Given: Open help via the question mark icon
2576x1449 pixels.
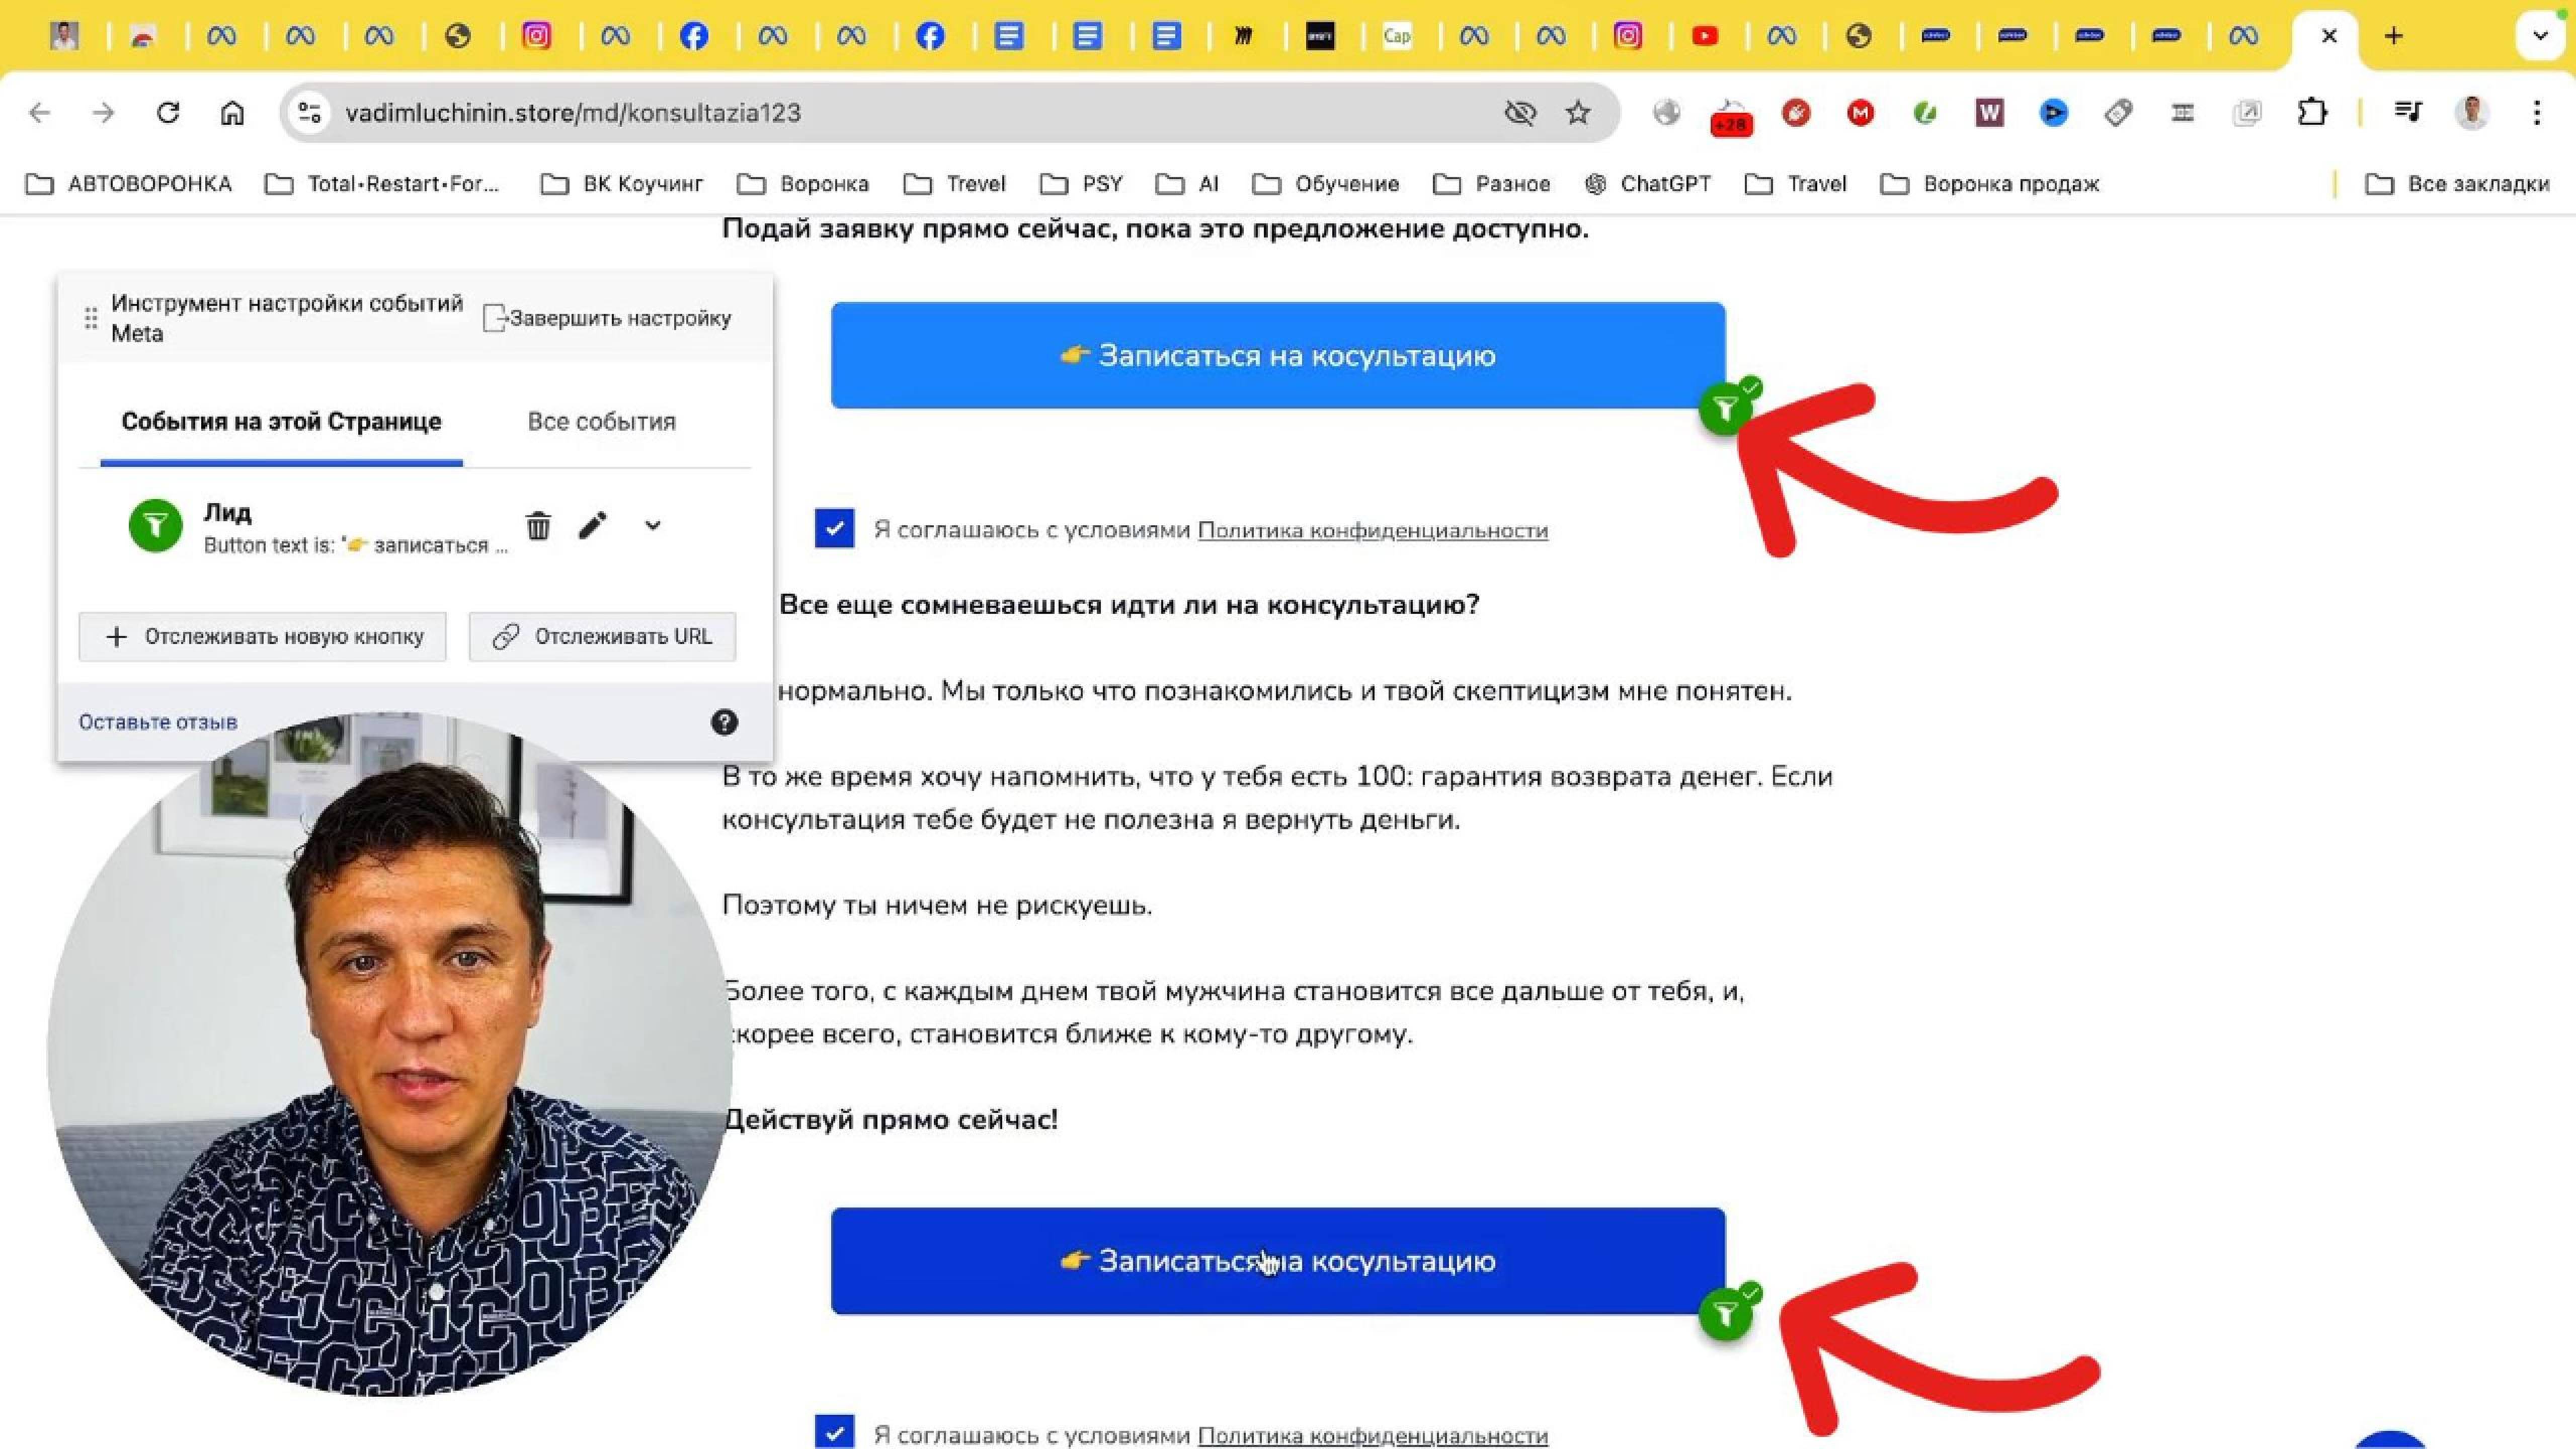Looking at the screenshot, I should [725, 722].
